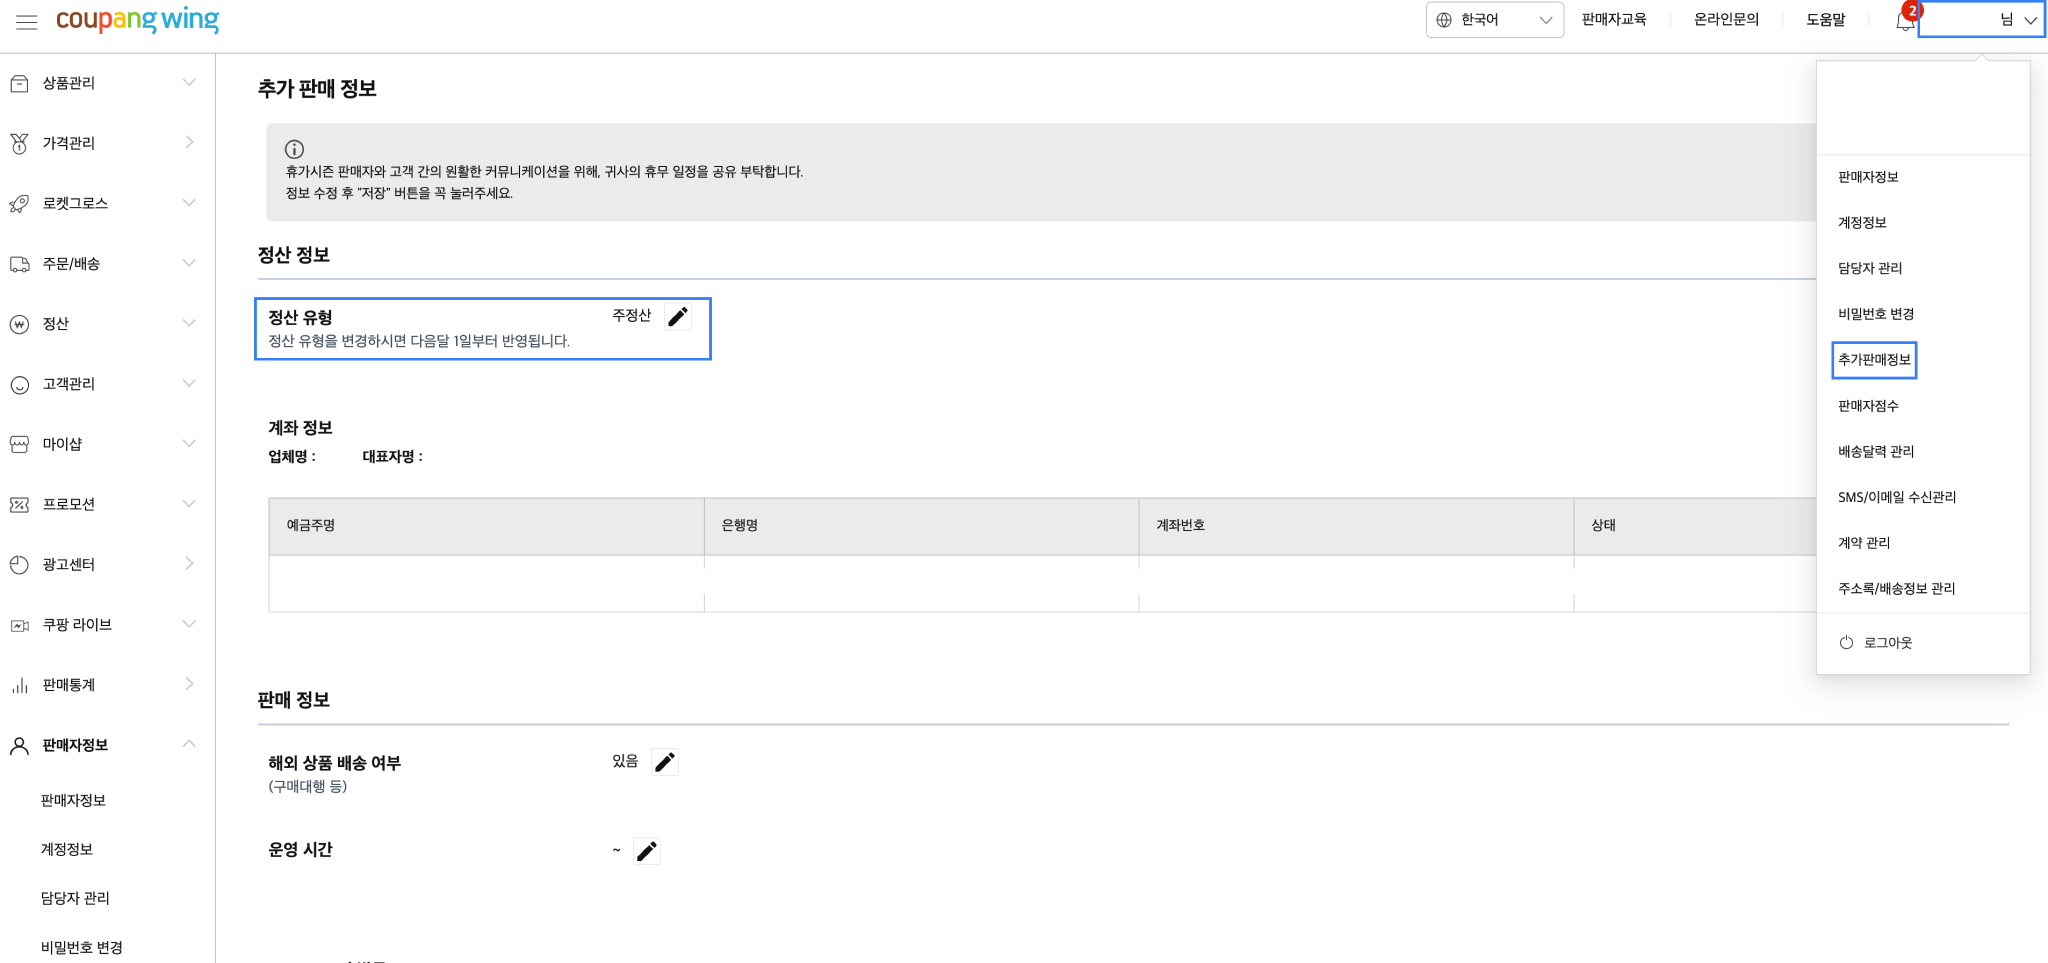Edit 정산 유형 with pencil icon
Viewport: 2048px width, 963px height.
678,317
